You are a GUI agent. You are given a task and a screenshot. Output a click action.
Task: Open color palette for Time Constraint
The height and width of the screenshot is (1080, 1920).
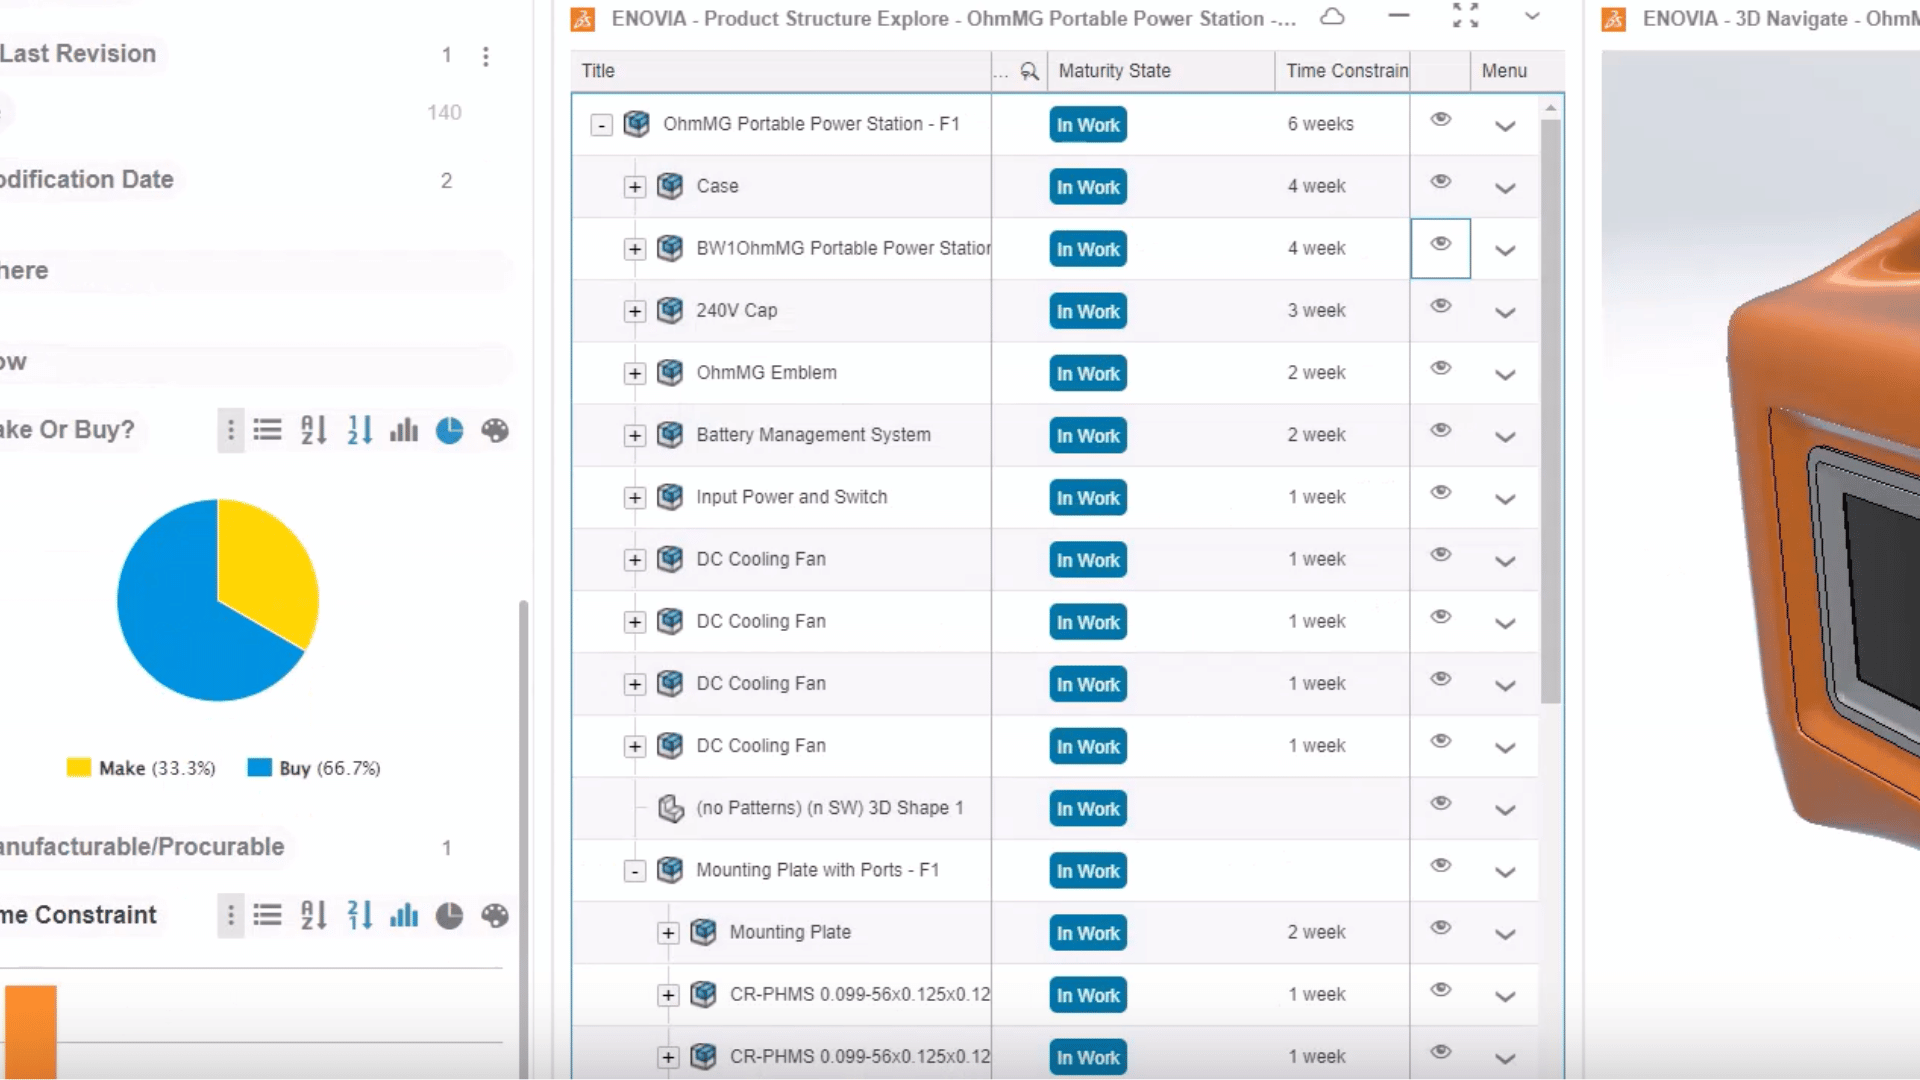pos(495,915)
